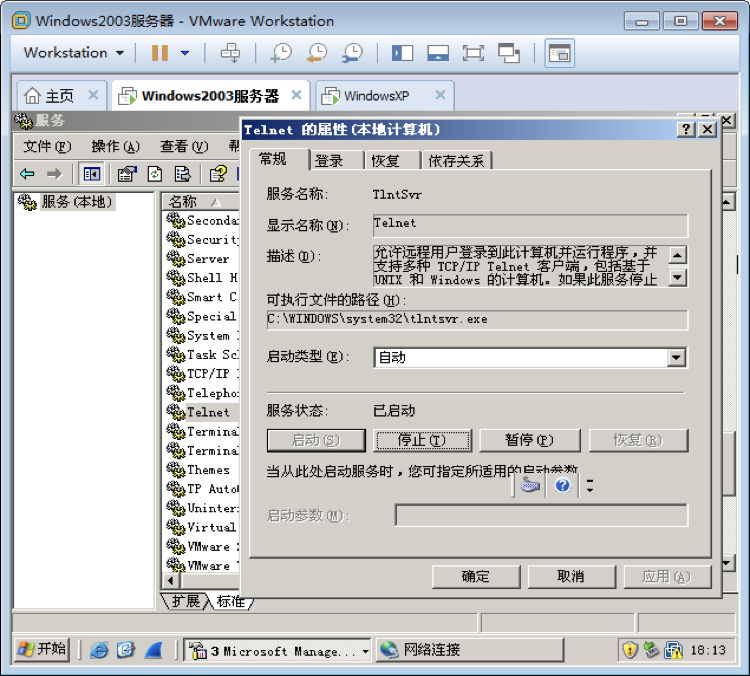Select the WindowsXP virtual machine tab
750x676 pixels.
[376, 96]
